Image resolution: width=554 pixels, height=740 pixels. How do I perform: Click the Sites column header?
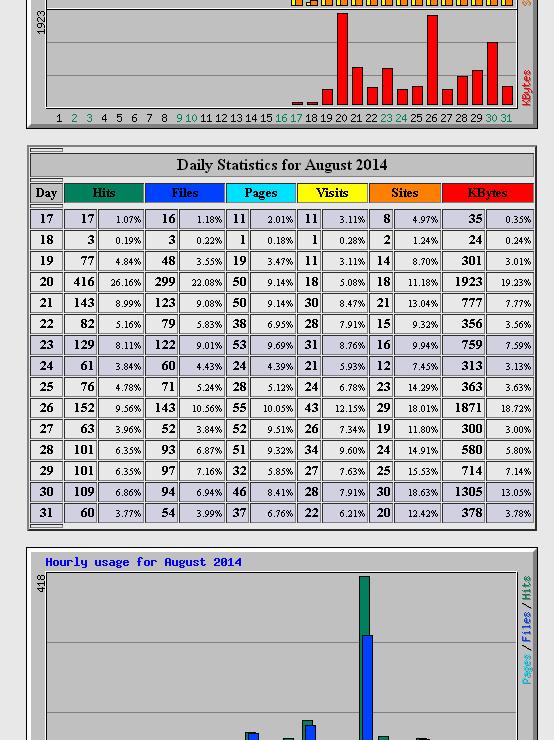coord(404,193)
